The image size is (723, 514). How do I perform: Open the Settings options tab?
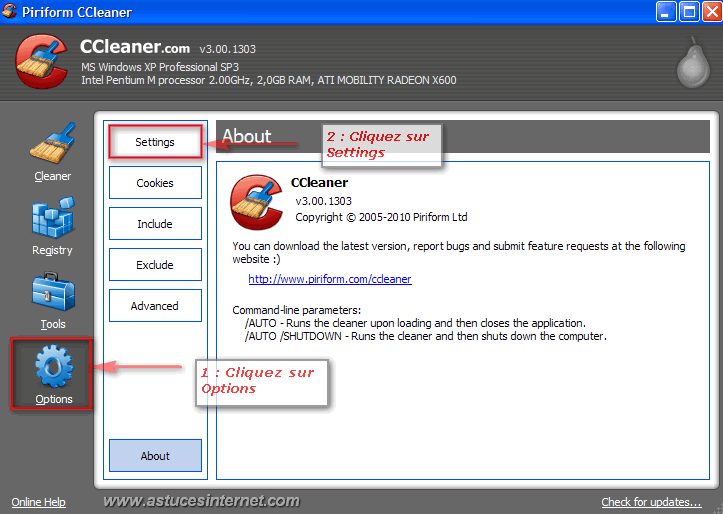155,142
